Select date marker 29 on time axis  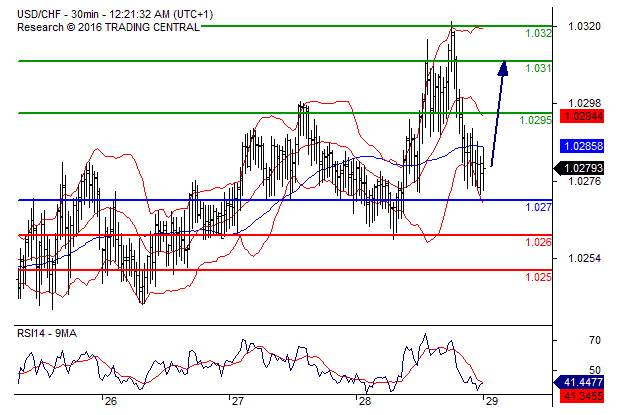[492, 401]
